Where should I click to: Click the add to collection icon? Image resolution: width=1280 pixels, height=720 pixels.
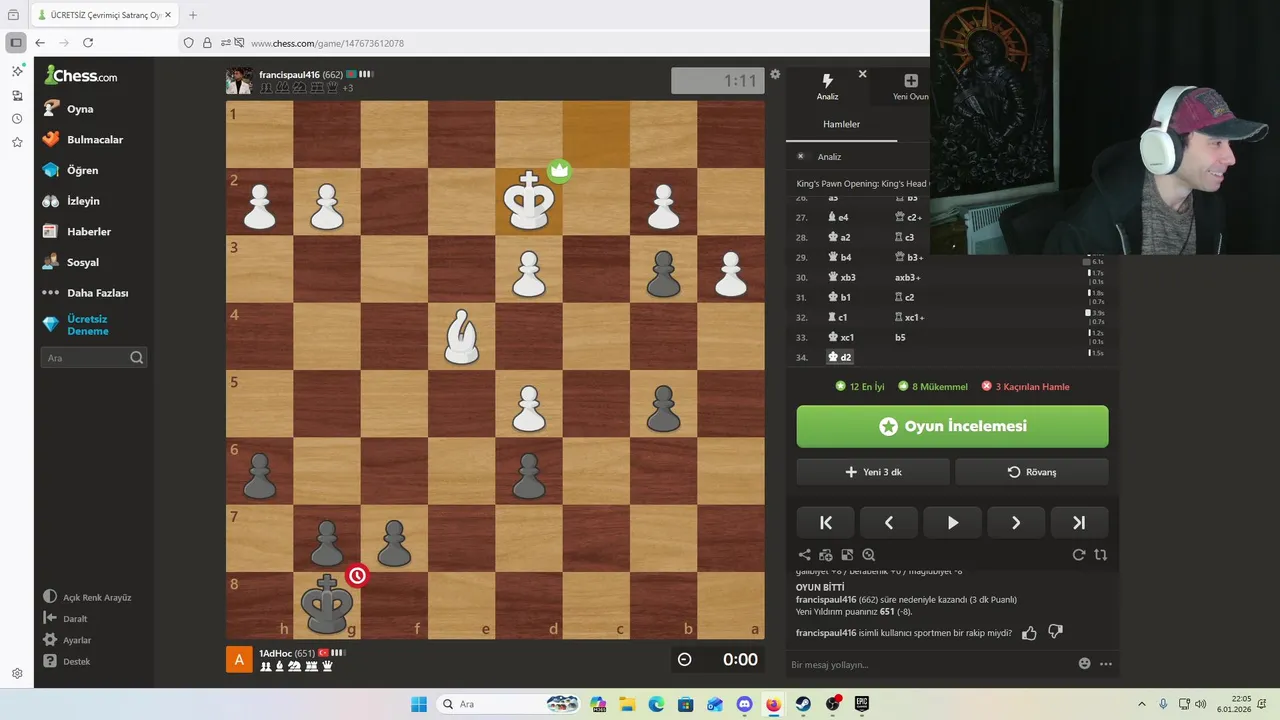tap(826, 555)
